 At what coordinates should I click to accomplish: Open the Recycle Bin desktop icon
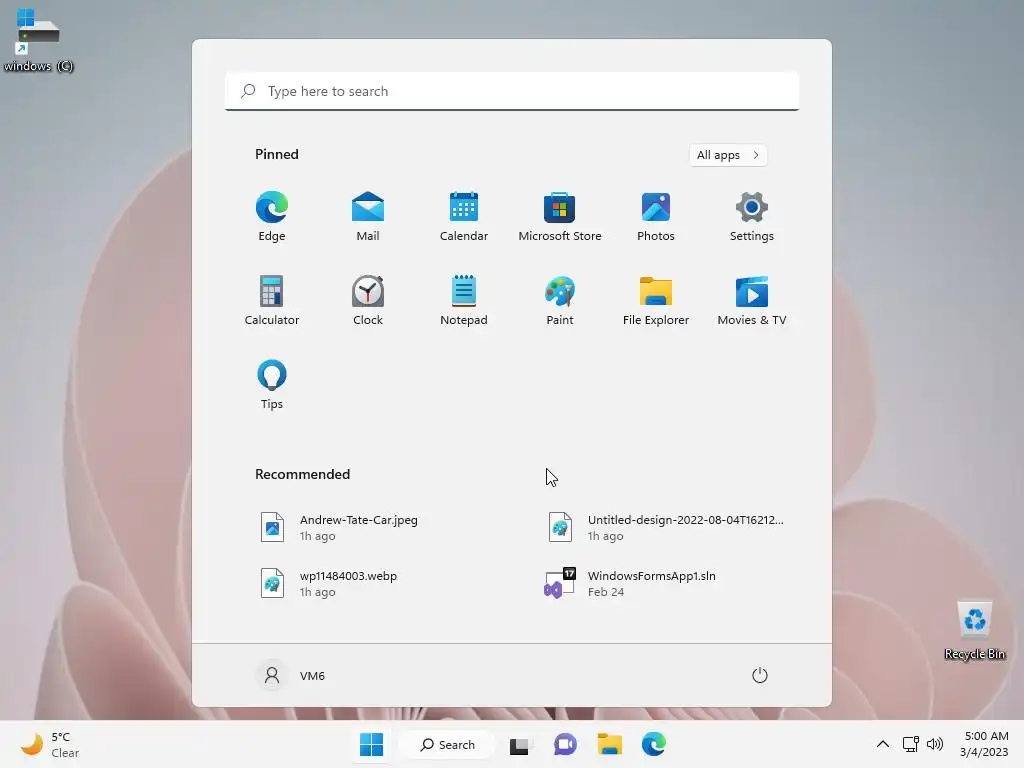tap(974, 630)
